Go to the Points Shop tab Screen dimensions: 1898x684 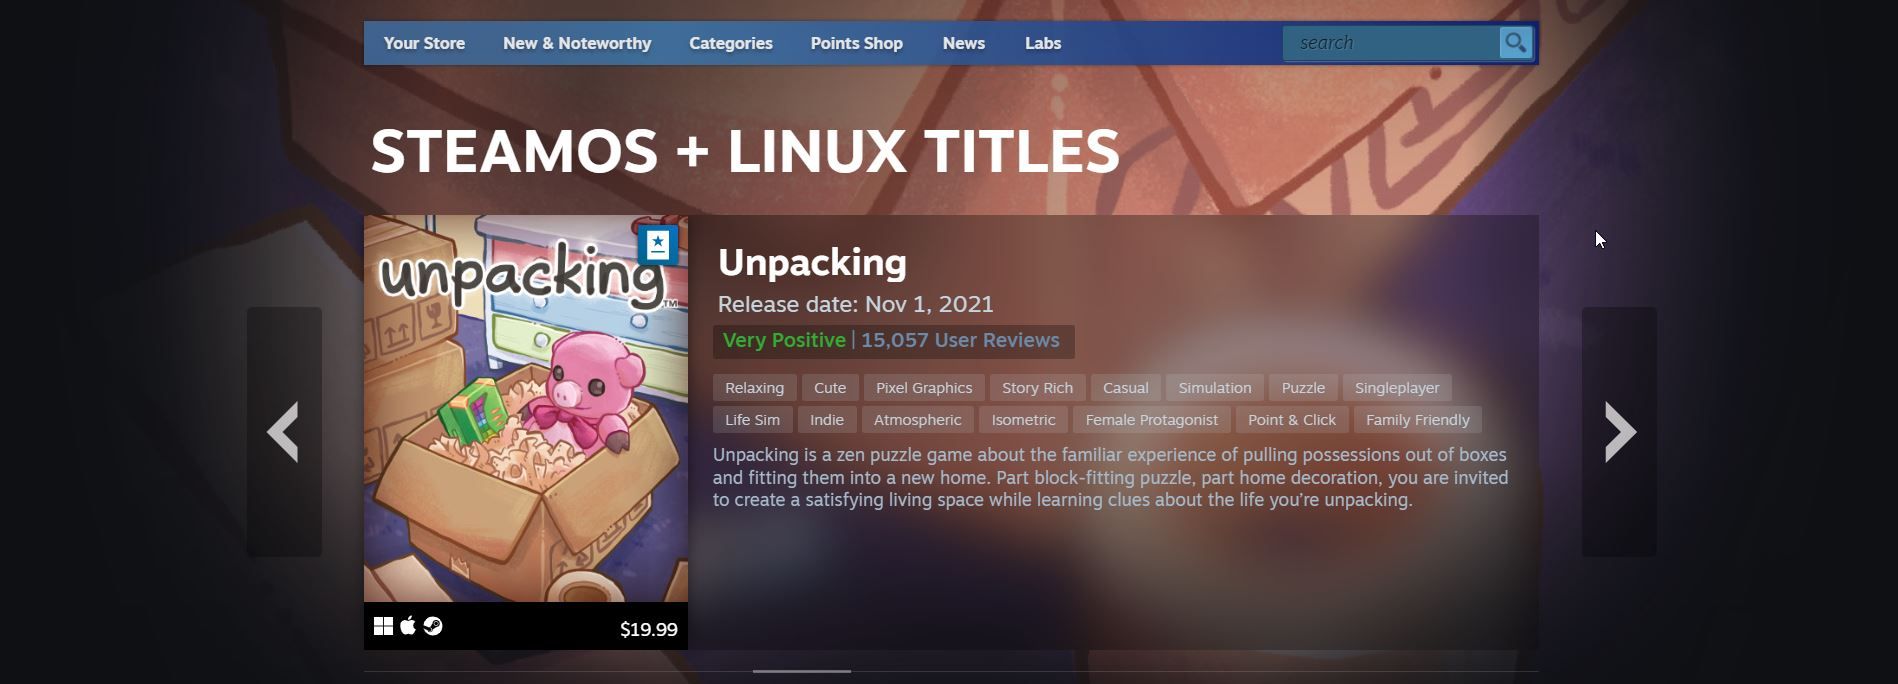[857, 44]
